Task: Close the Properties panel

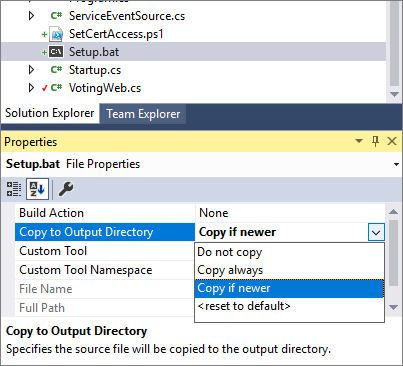Action: 392,141
